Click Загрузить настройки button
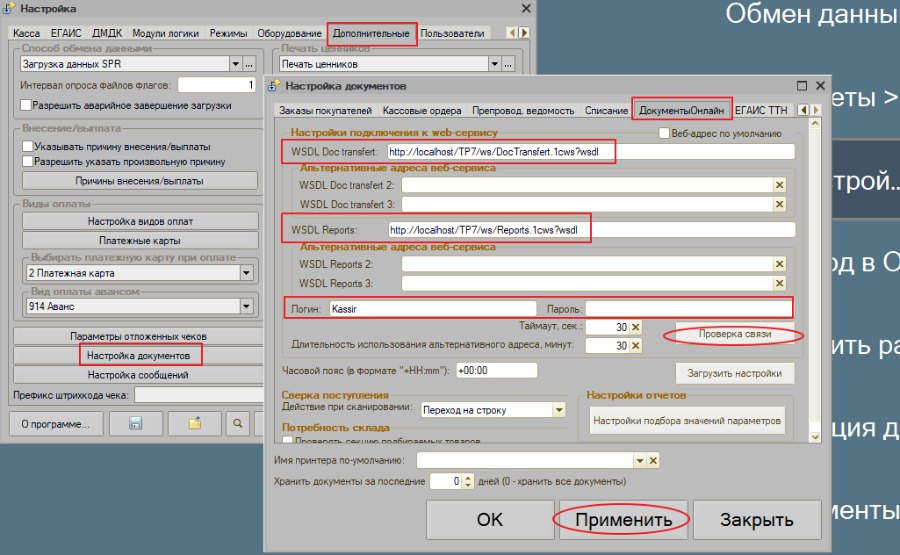The image size is (900, 555). pyautogui.click(x=735, y=373)
